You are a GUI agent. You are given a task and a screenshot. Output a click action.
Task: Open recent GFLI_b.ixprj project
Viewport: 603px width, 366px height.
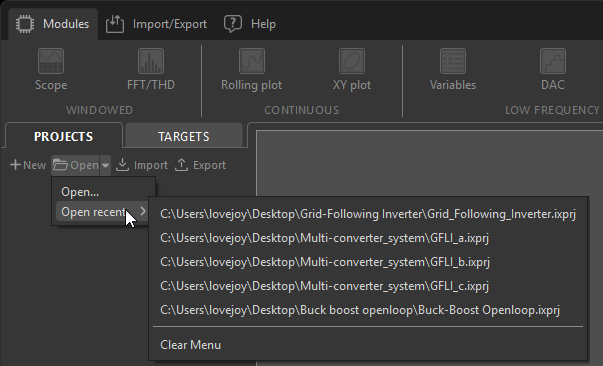[x=368, y=262]
